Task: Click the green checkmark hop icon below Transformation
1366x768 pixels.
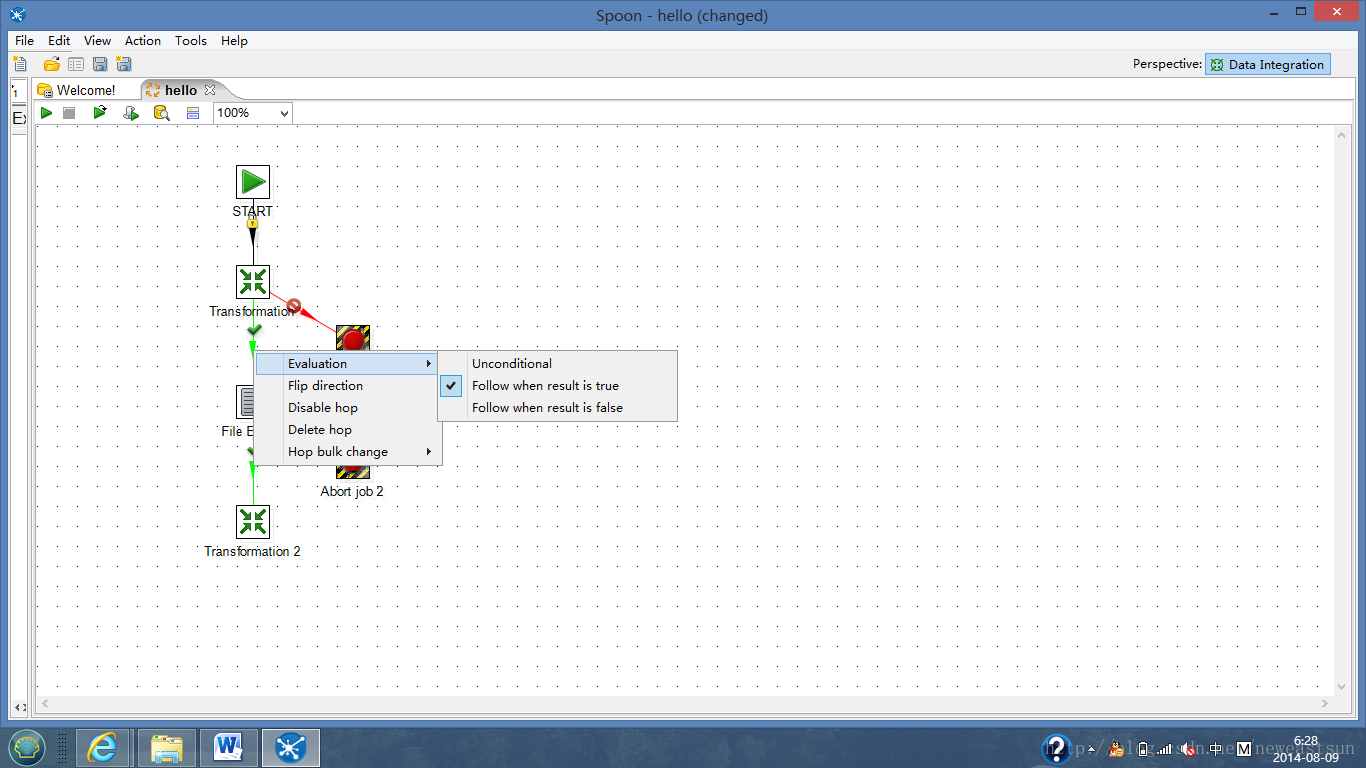Action: click(254, 329)
